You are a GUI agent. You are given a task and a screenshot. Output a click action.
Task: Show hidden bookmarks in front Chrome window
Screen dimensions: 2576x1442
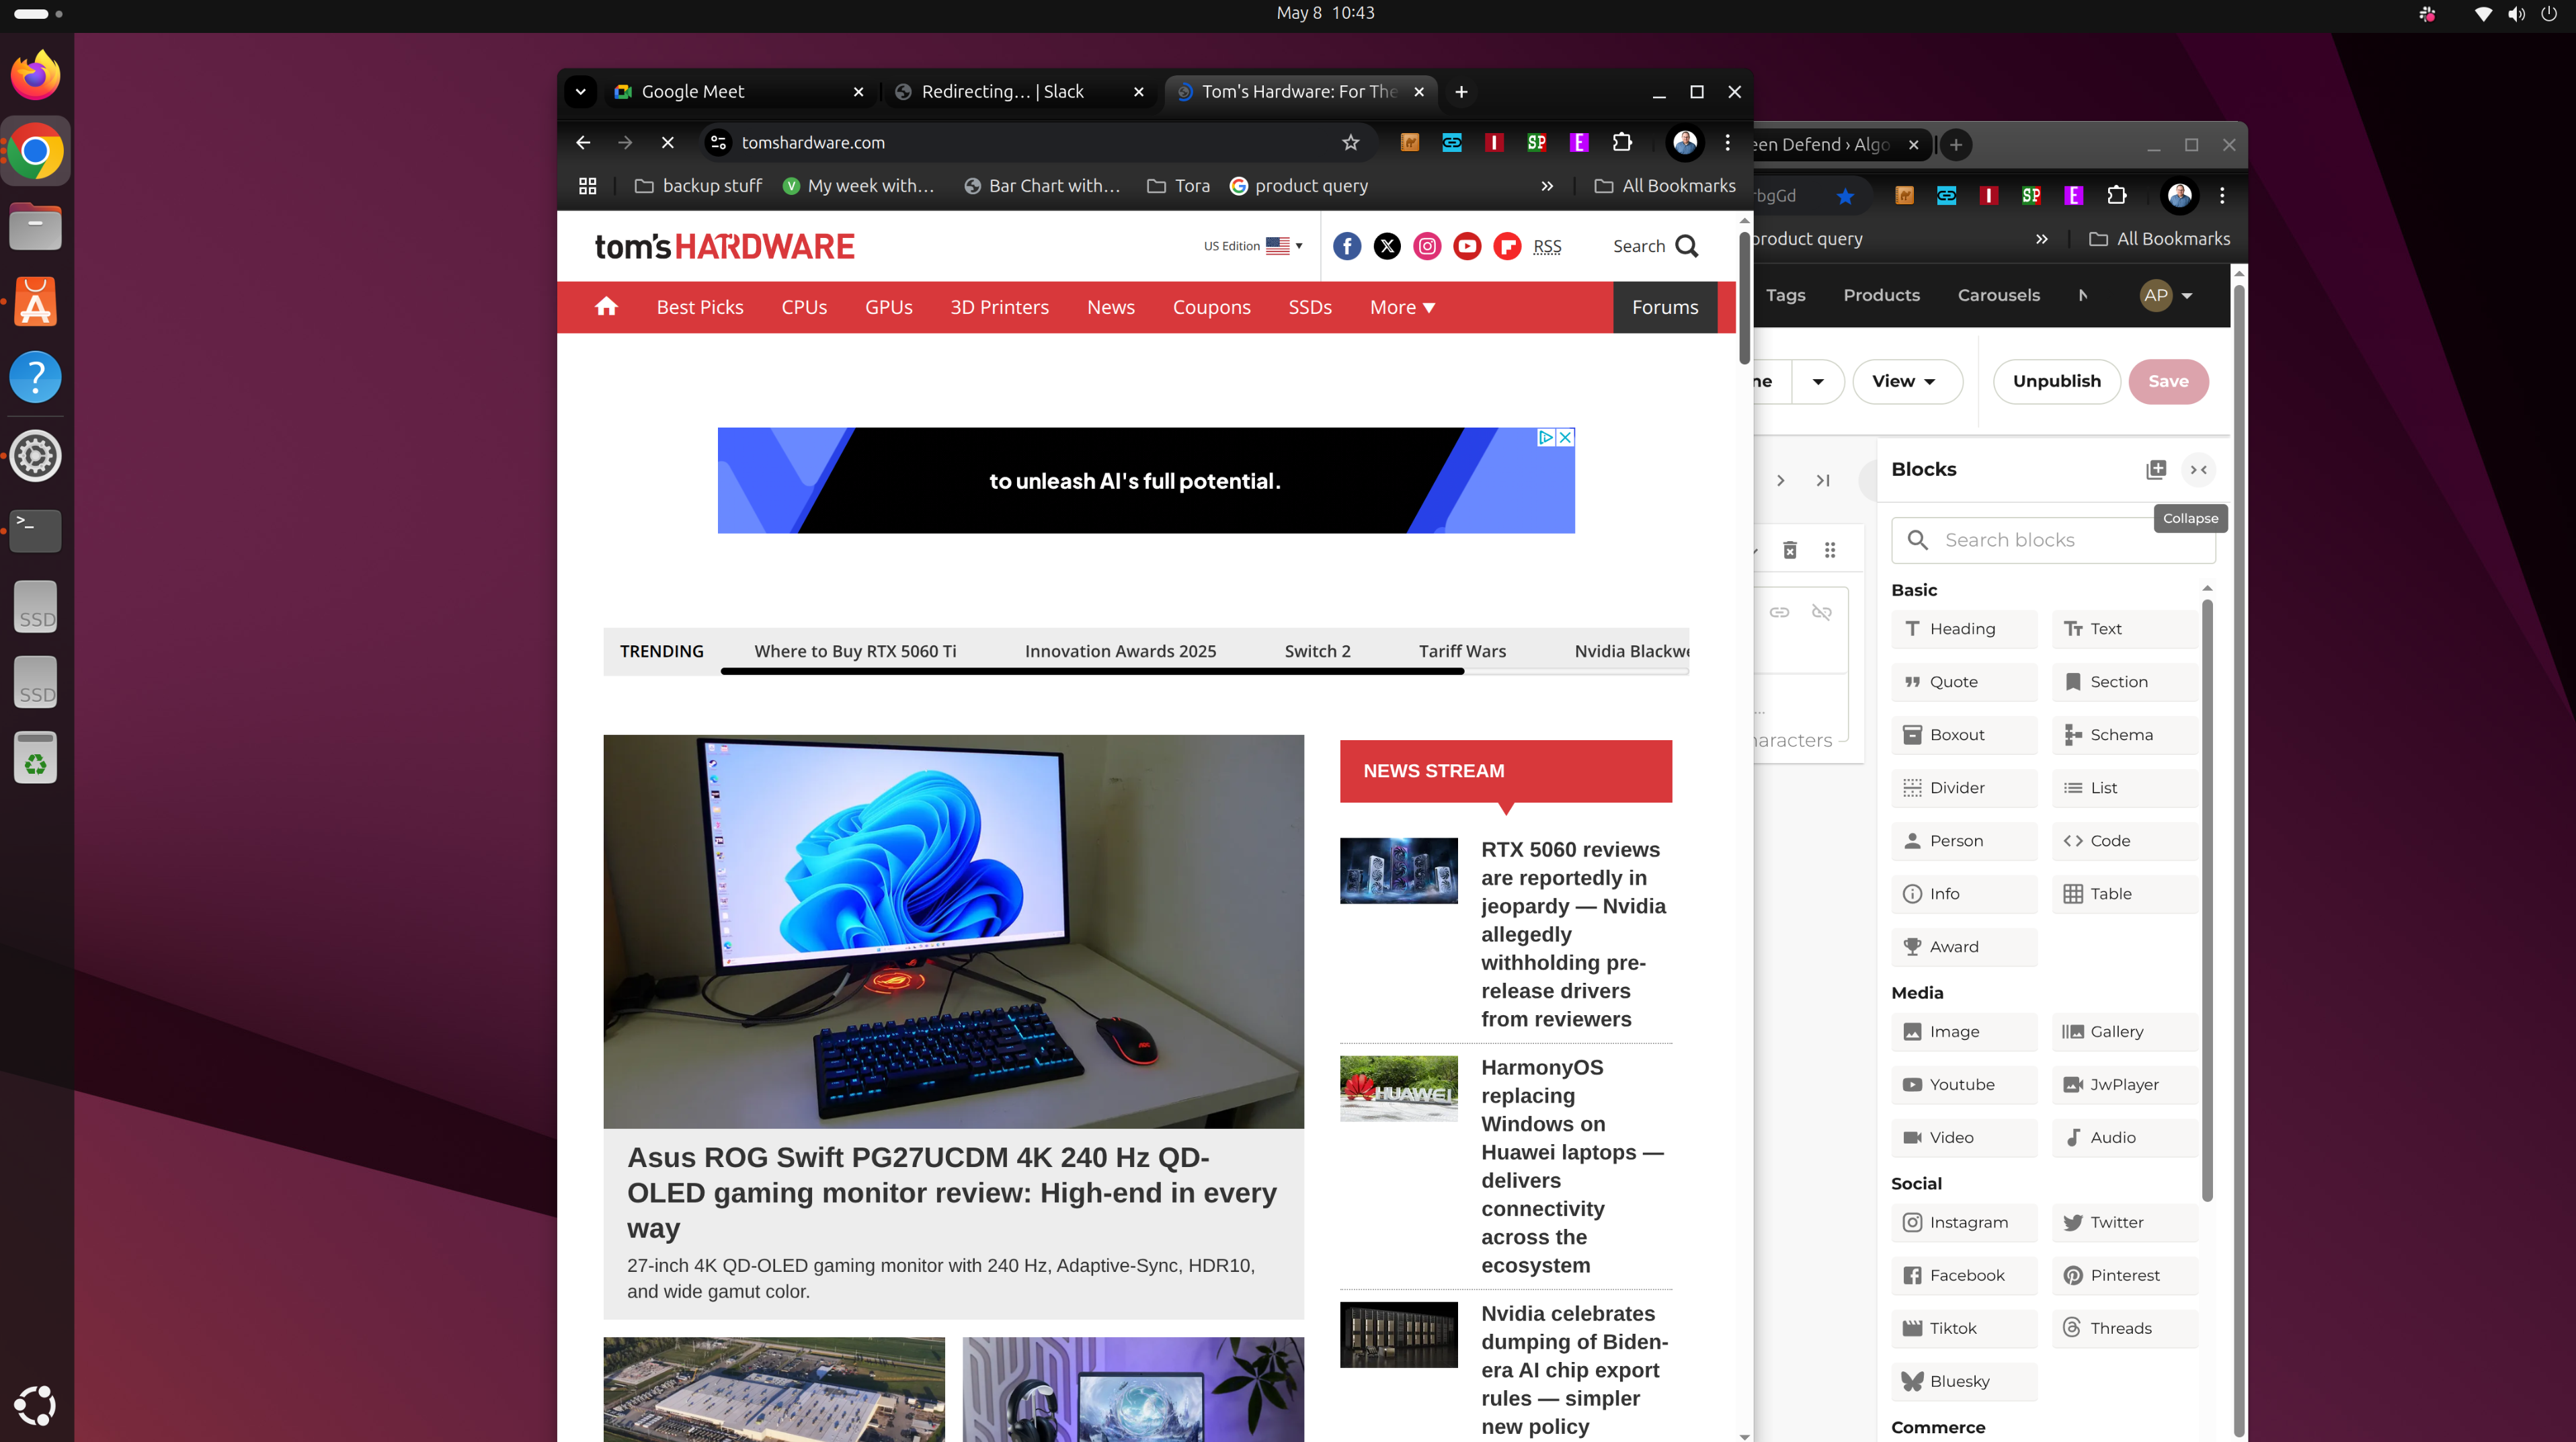[x=1547, y=186]
